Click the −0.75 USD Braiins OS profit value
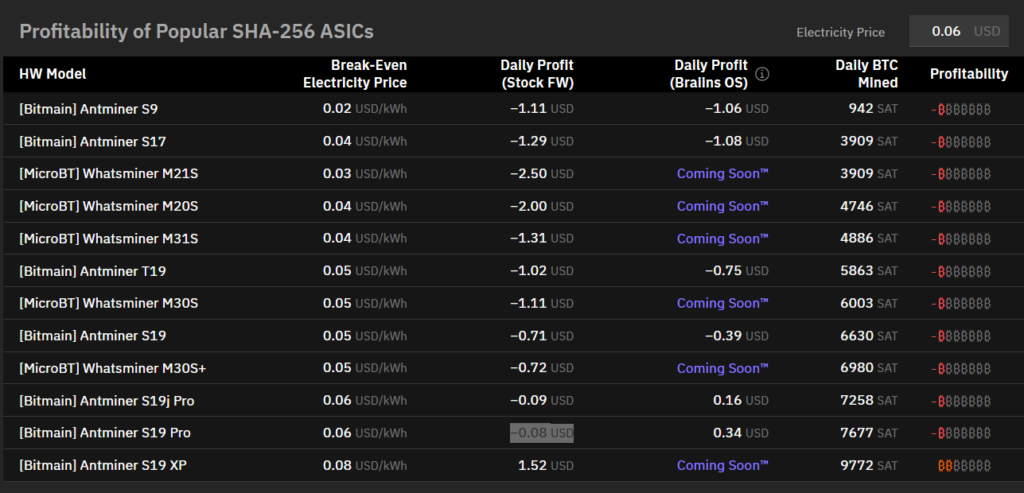 [x=737, y=271]
